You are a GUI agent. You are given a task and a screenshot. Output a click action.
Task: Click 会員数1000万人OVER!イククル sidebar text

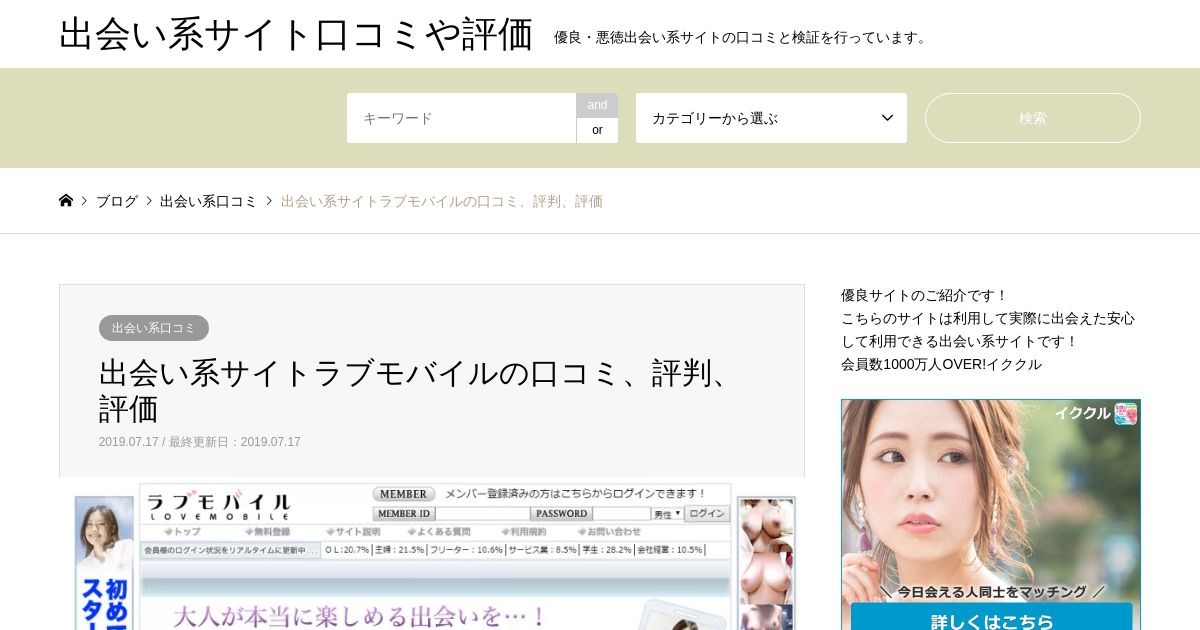tap(941, 364)
